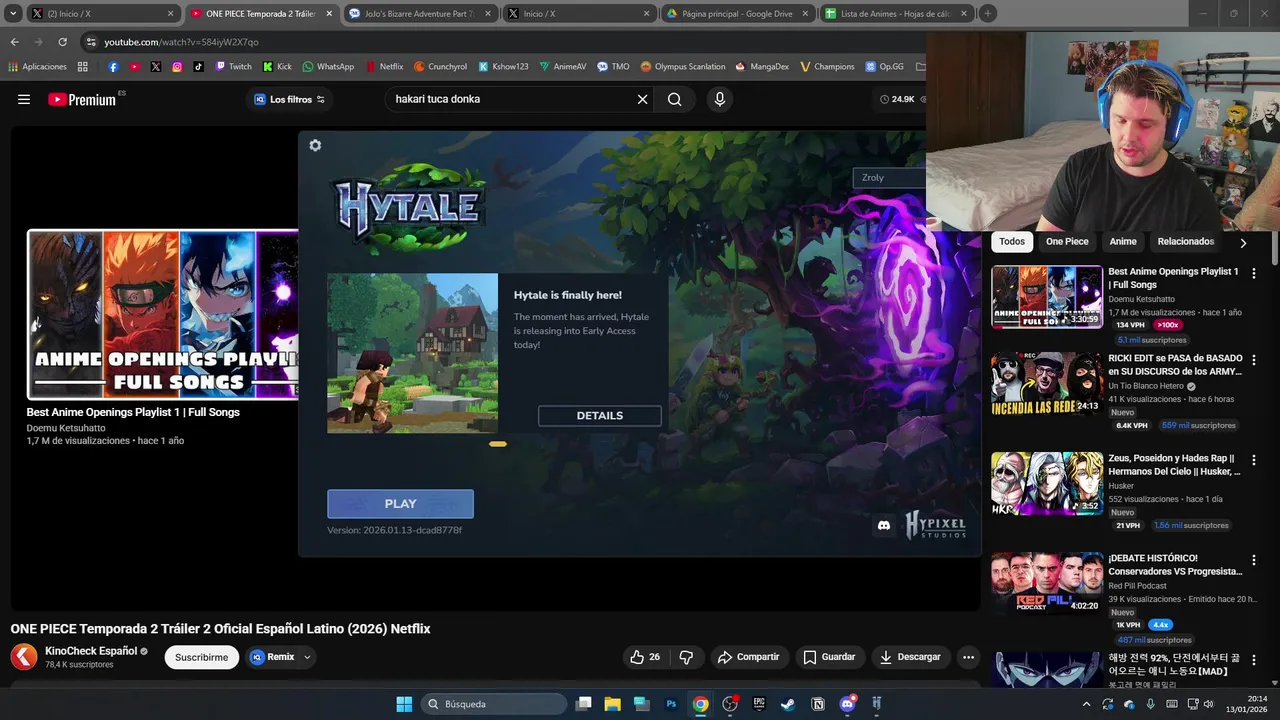1280x720 pixels.
Task: Open Notion from the taskbar
Action: click(818, 704)
